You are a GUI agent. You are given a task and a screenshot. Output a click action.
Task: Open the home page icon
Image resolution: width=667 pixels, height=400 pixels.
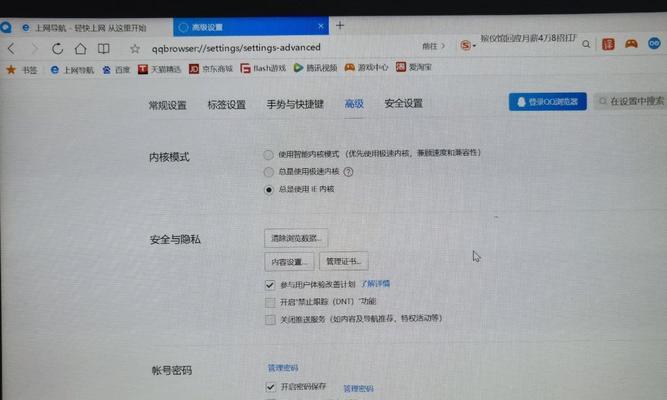point(80,49)
